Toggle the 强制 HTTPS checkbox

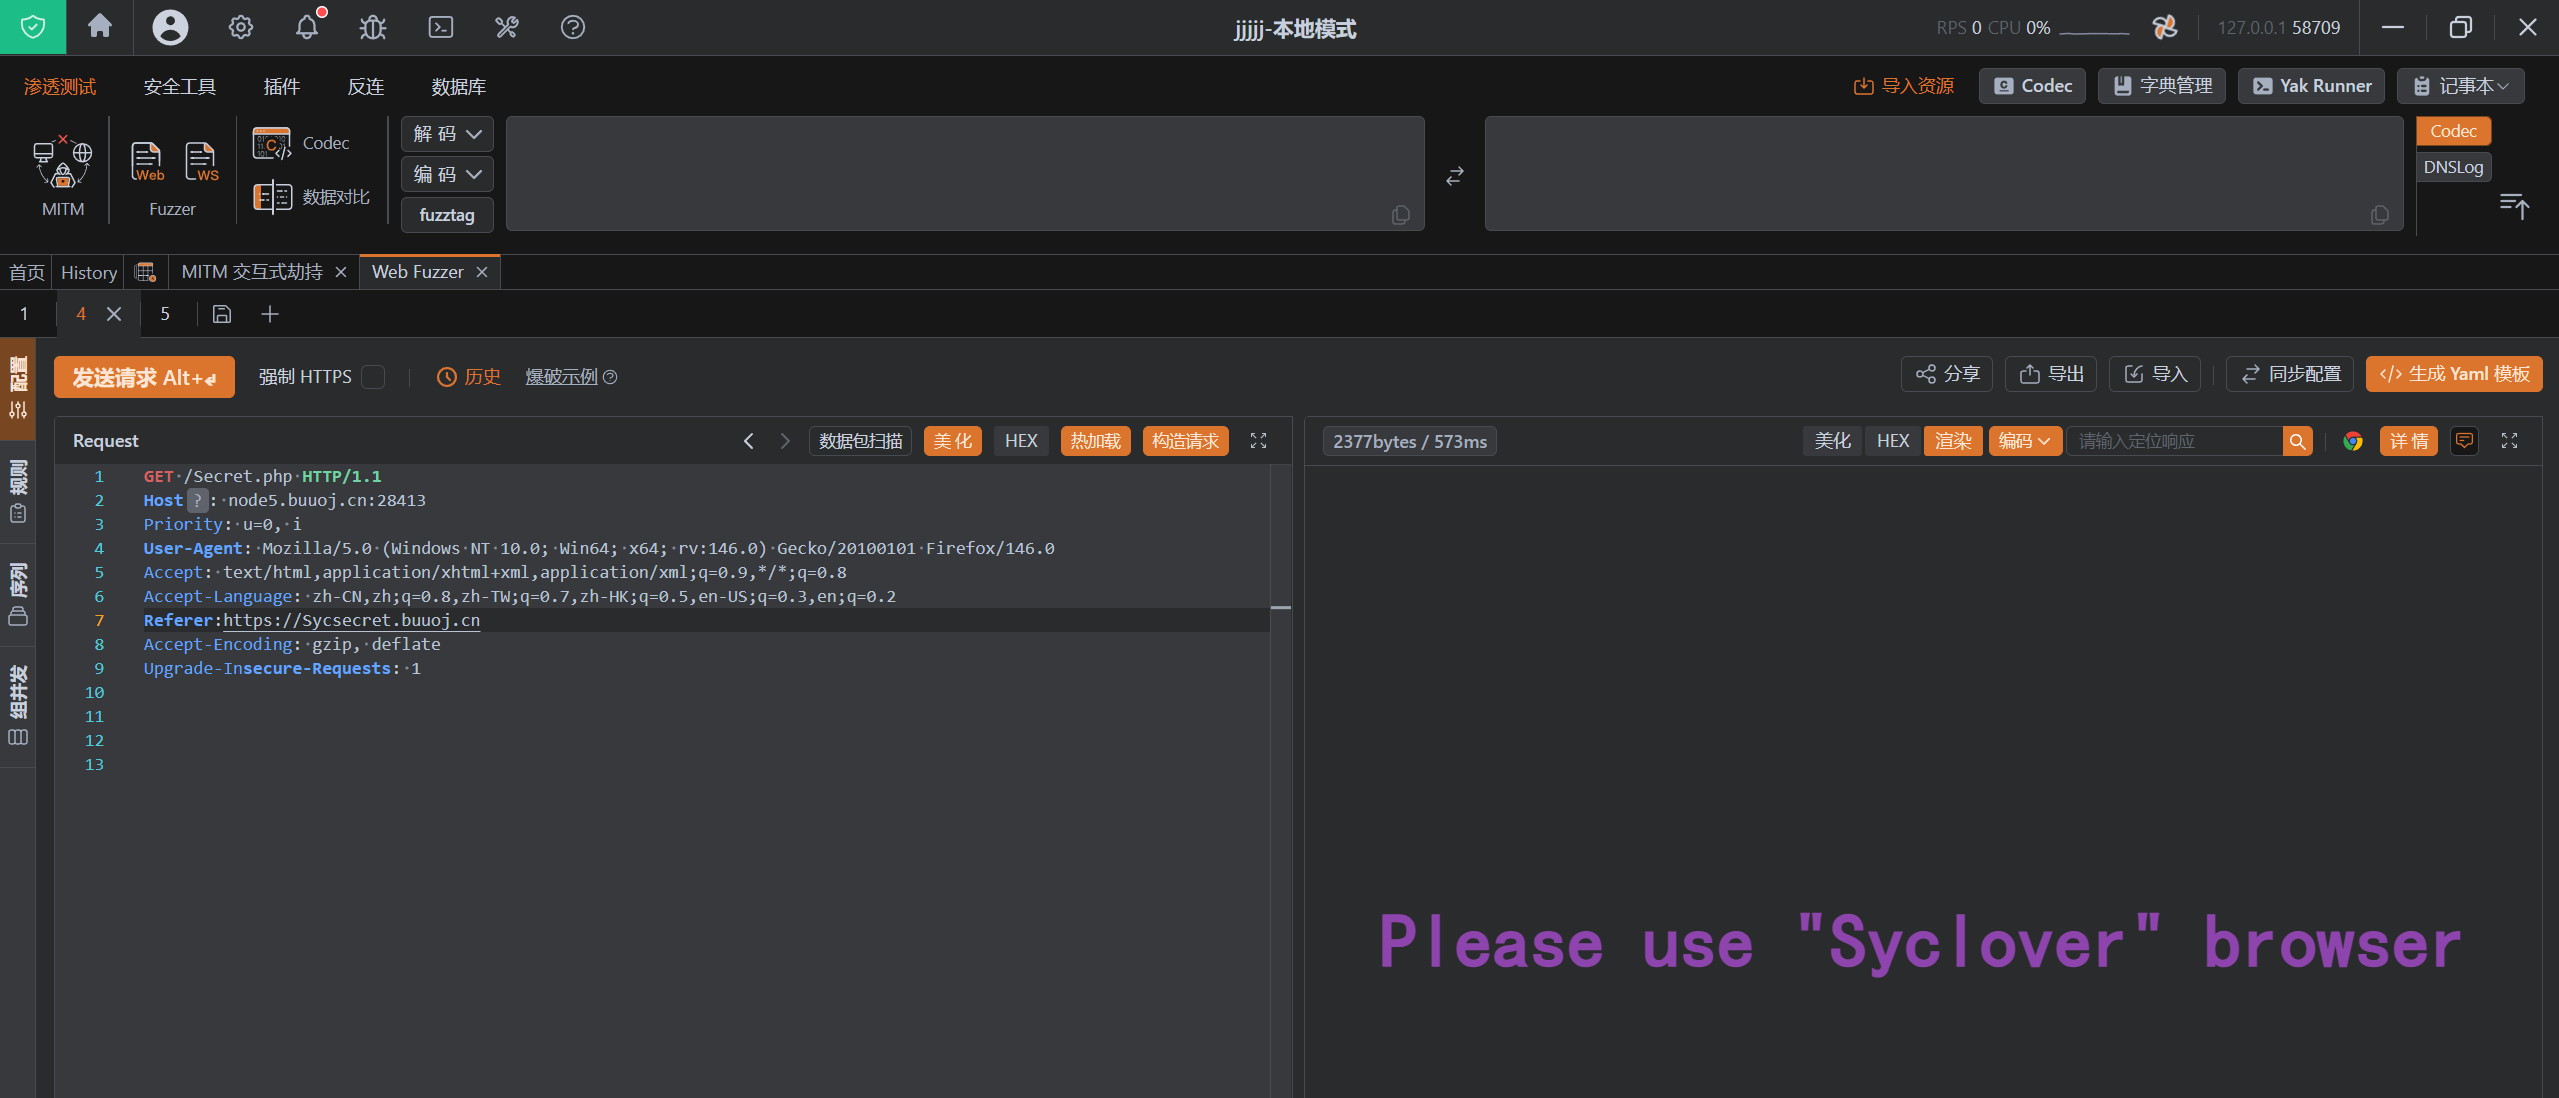(373, 377)
